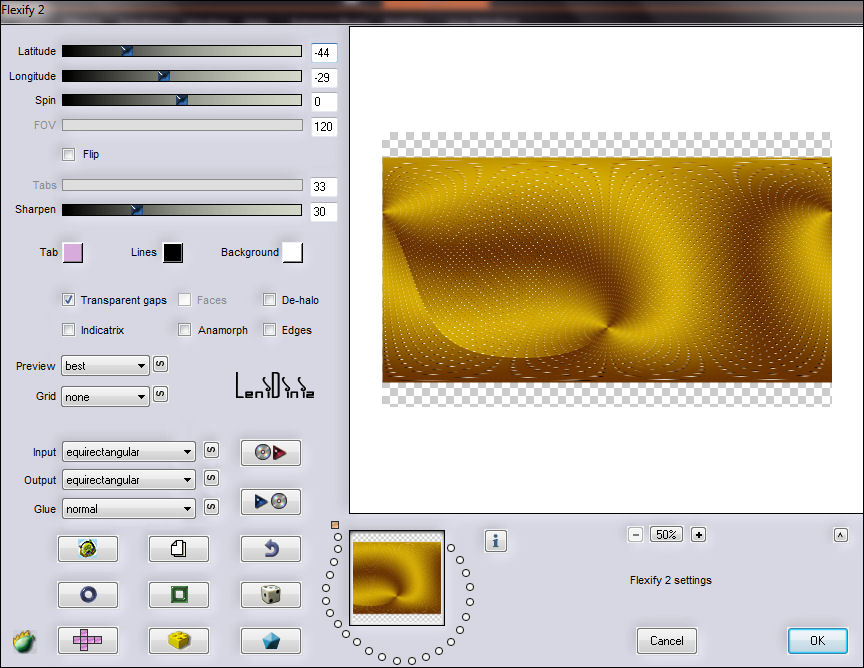Image resolution: width=864 pixels, height=668 pixels.
Task: Open the Preview quality dropdown
Action: click(105, 366)
